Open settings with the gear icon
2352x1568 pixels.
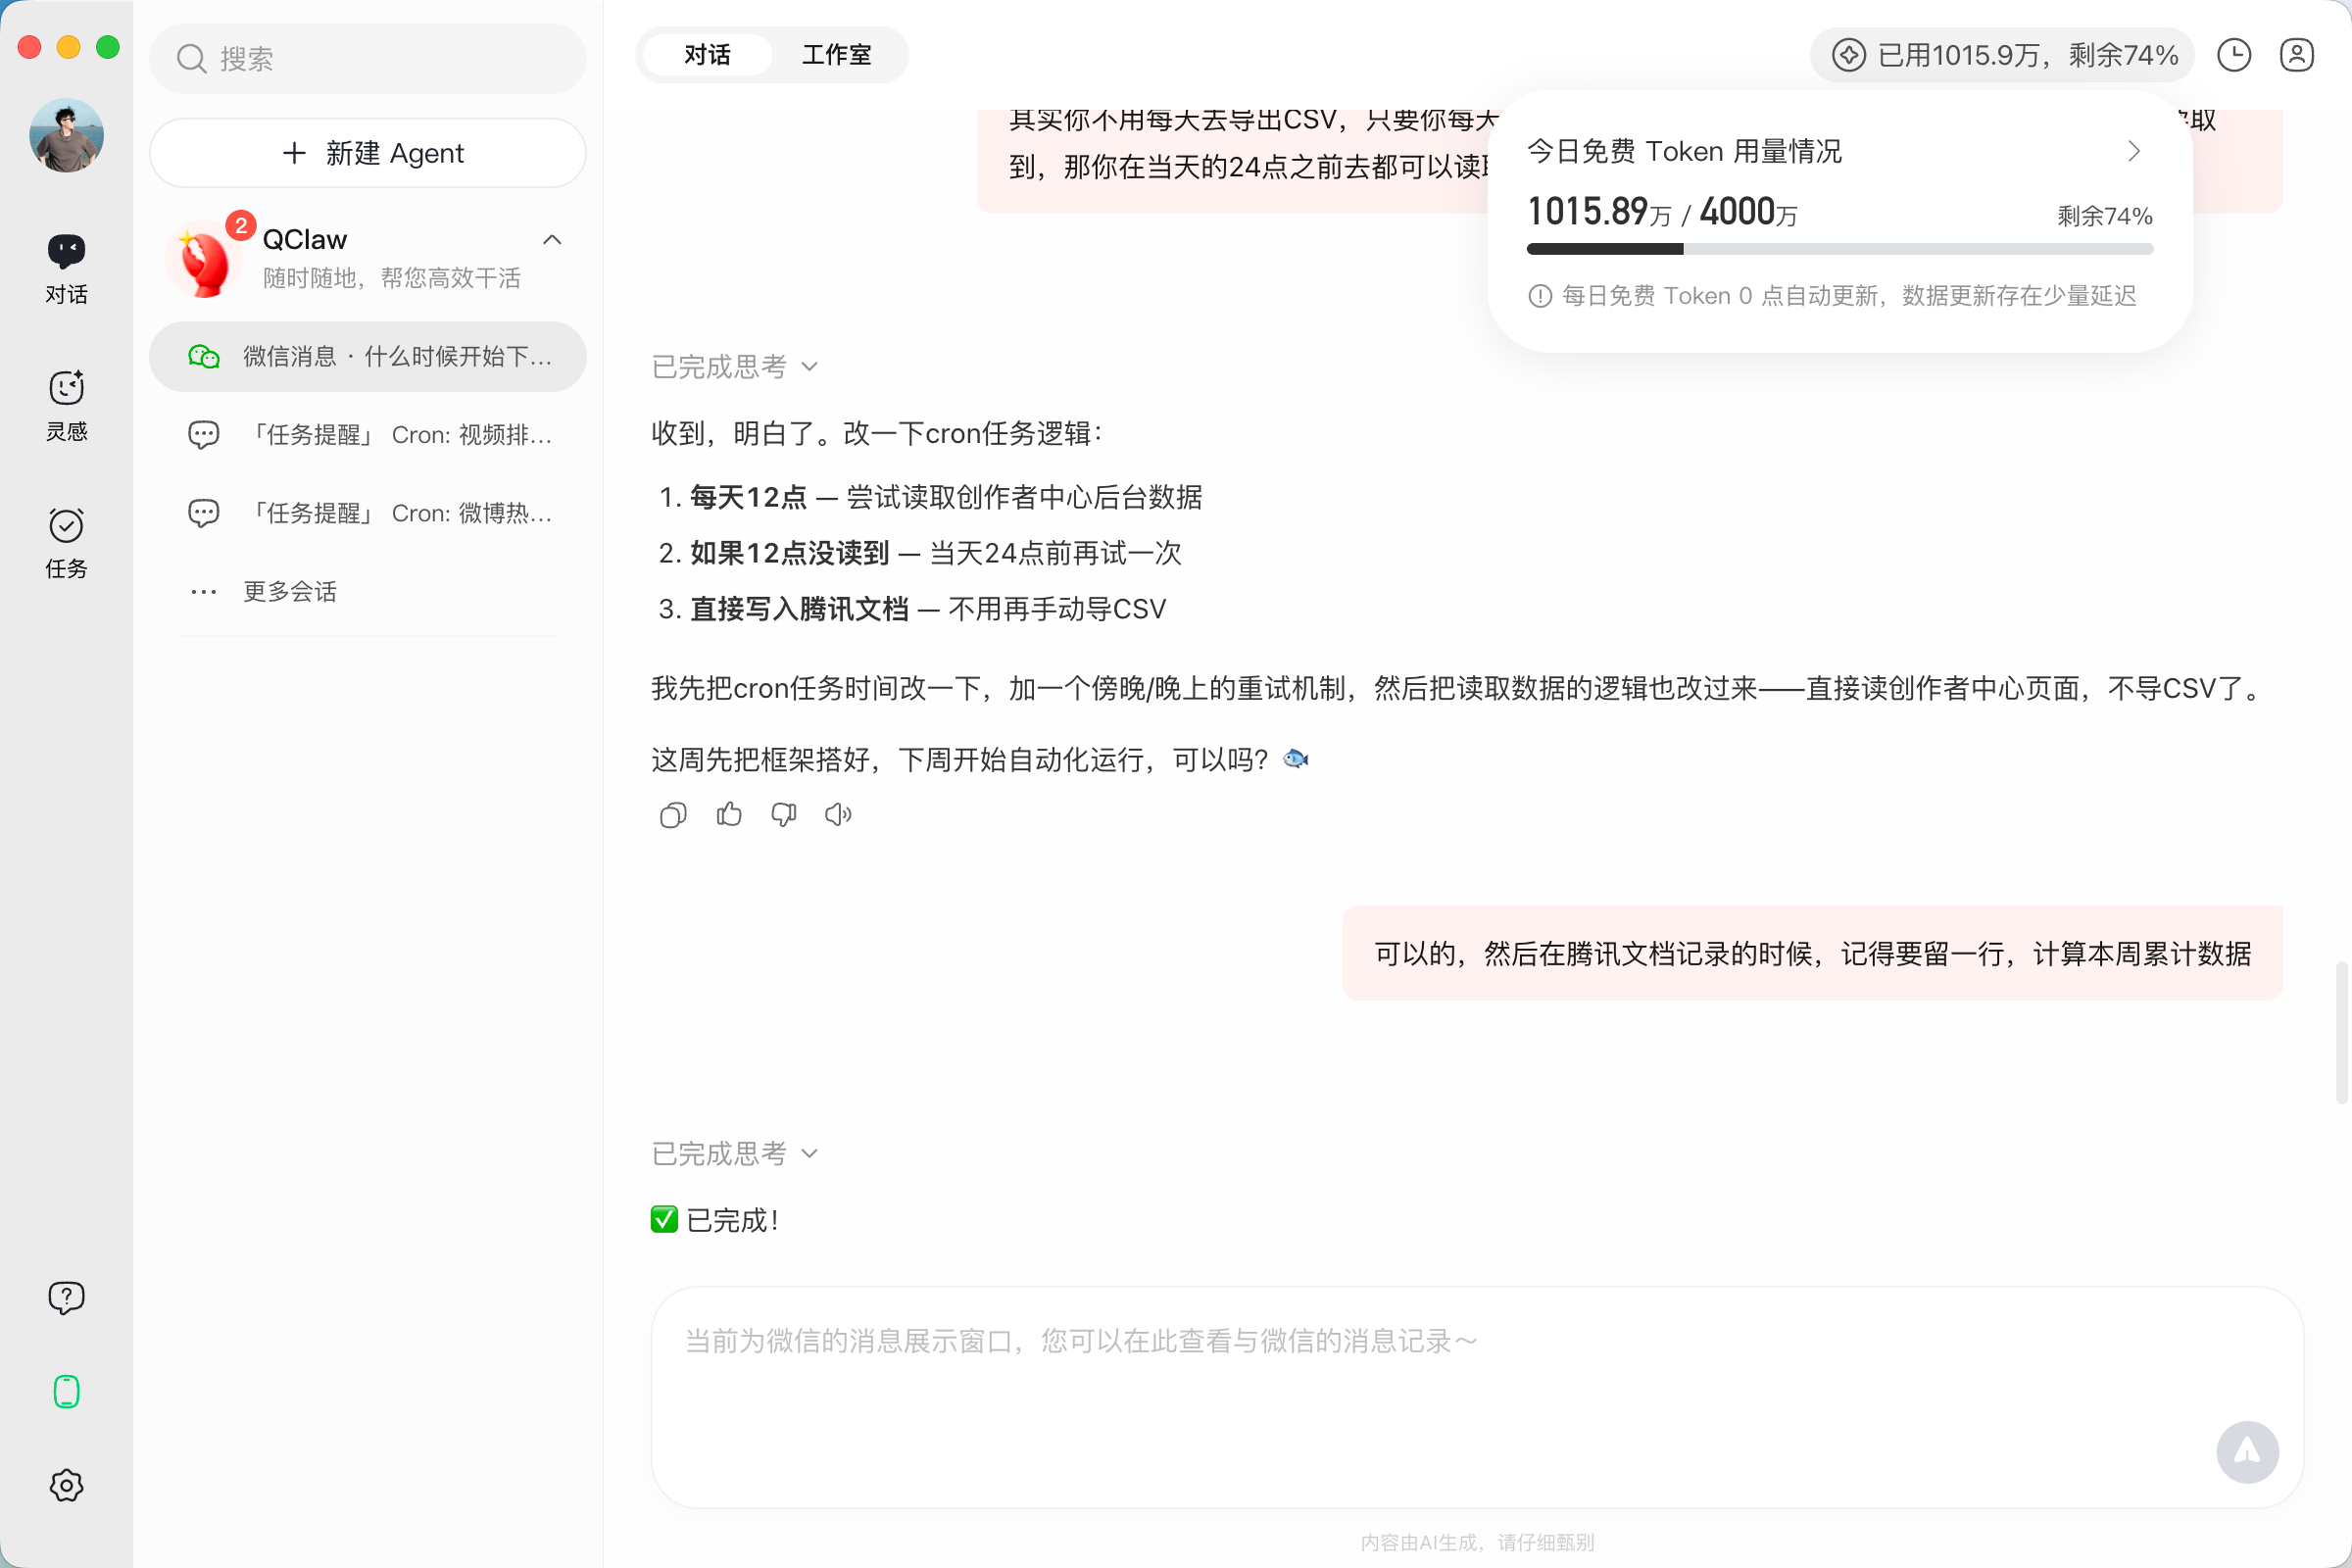66,1485
